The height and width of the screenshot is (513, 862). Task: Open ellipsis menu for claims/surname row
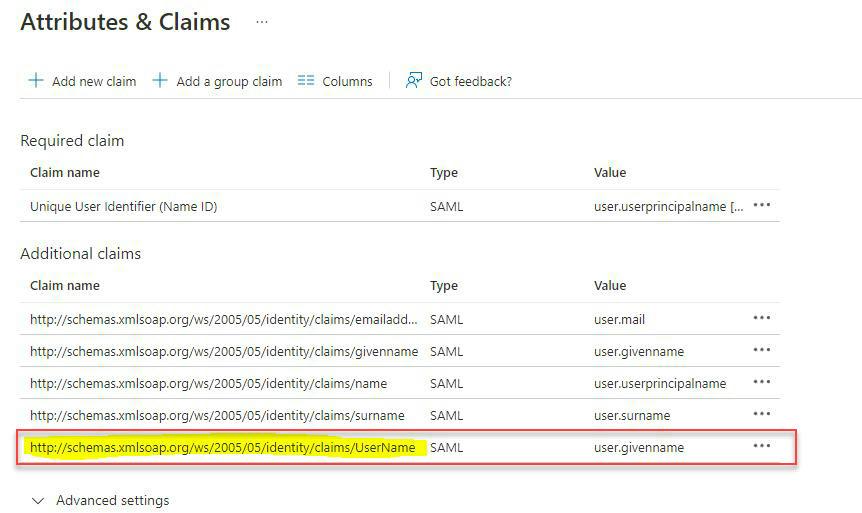pos(761,413)
